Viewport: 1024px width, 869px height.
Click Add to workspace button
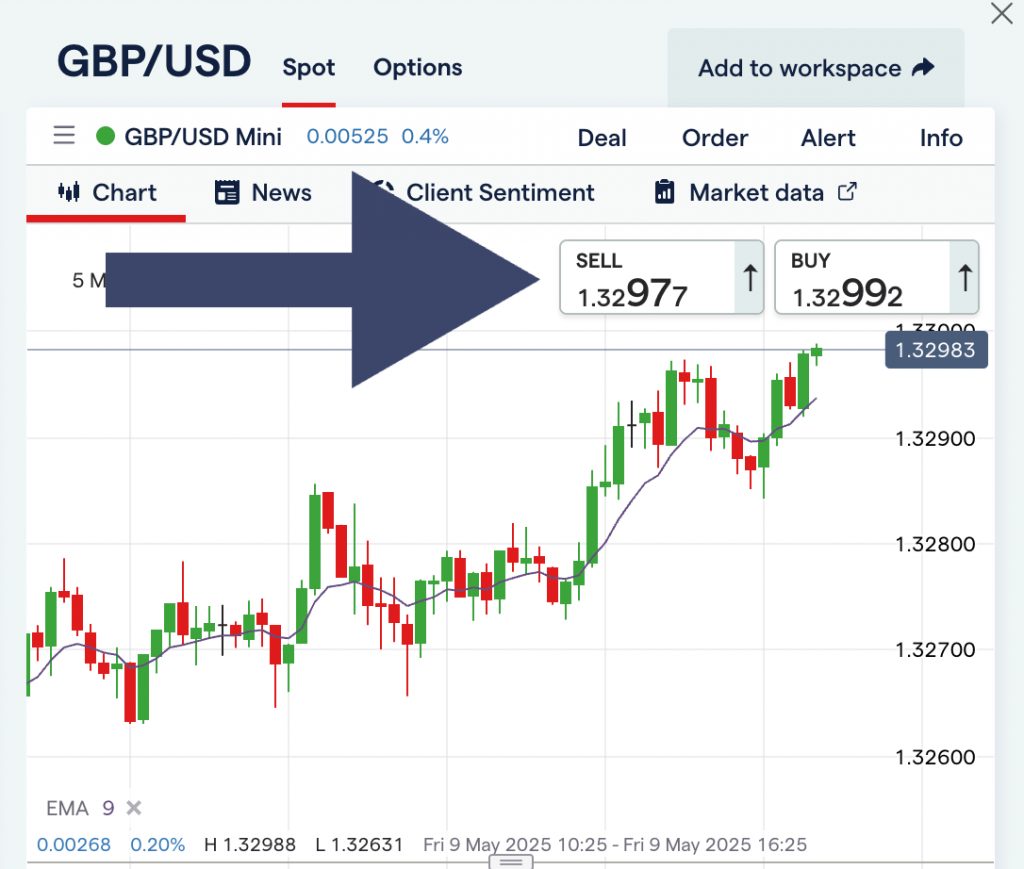(816, 68)
